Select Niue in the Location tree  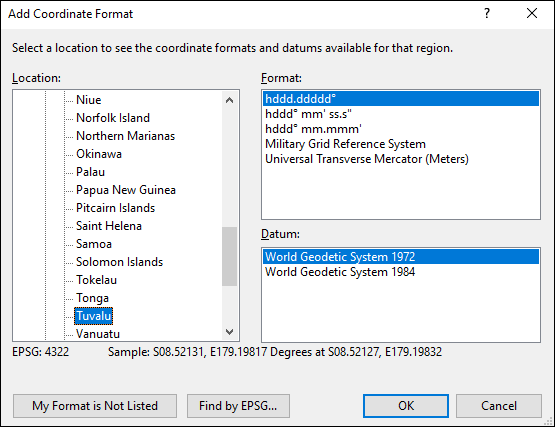88,100
